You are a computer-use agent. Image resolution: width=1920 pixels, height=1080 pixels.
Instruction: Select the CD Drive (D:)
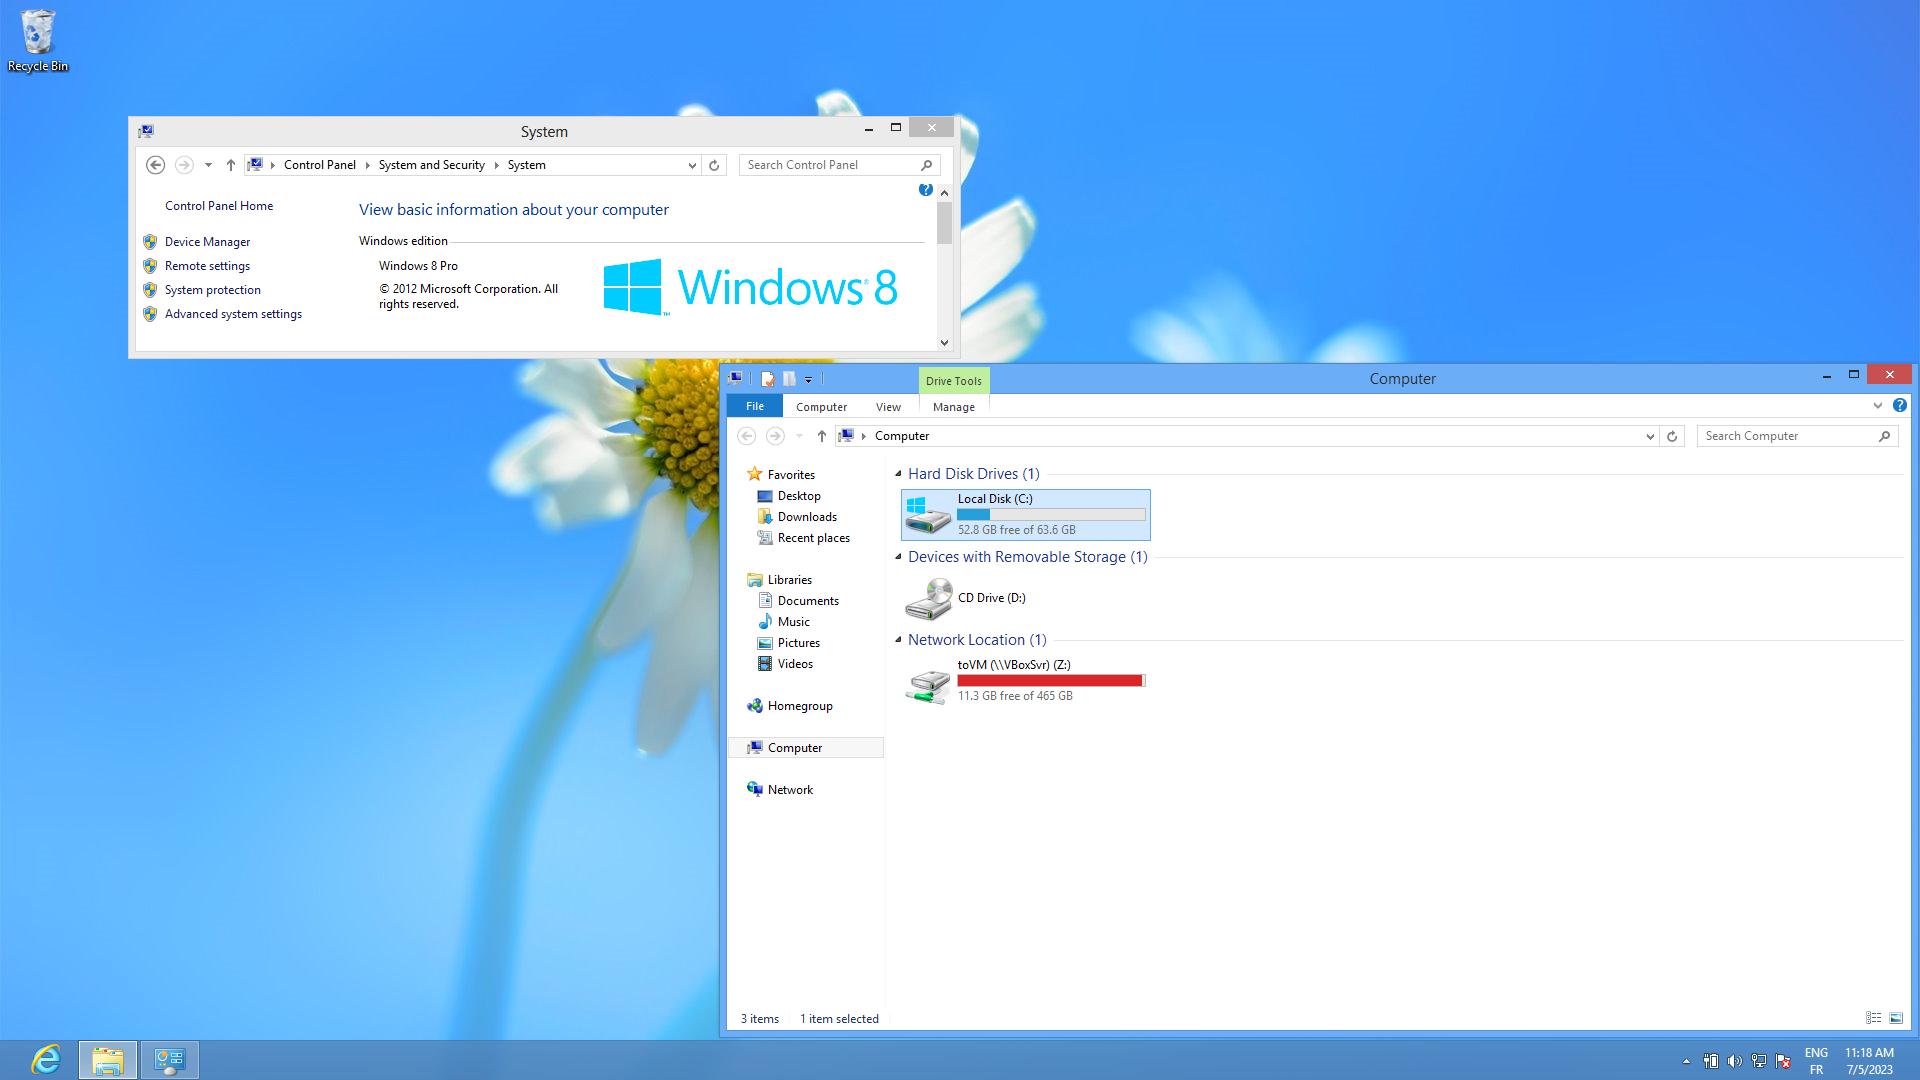[x=992, y=597]
